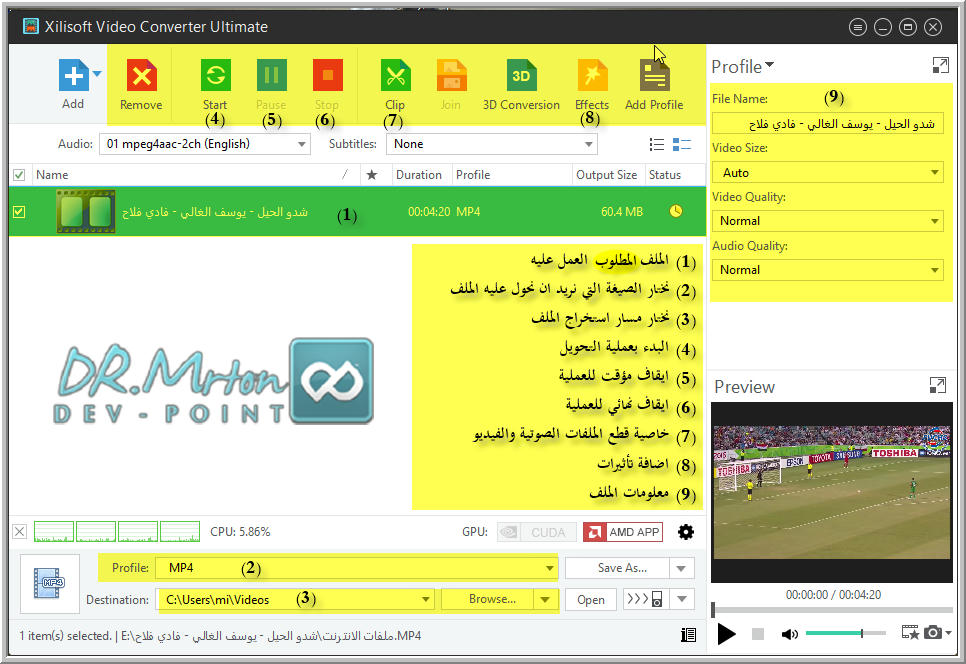This screenshot has width=966, height=664.
Task: Close the CPU usage graph panel
Action: point(20,532)
